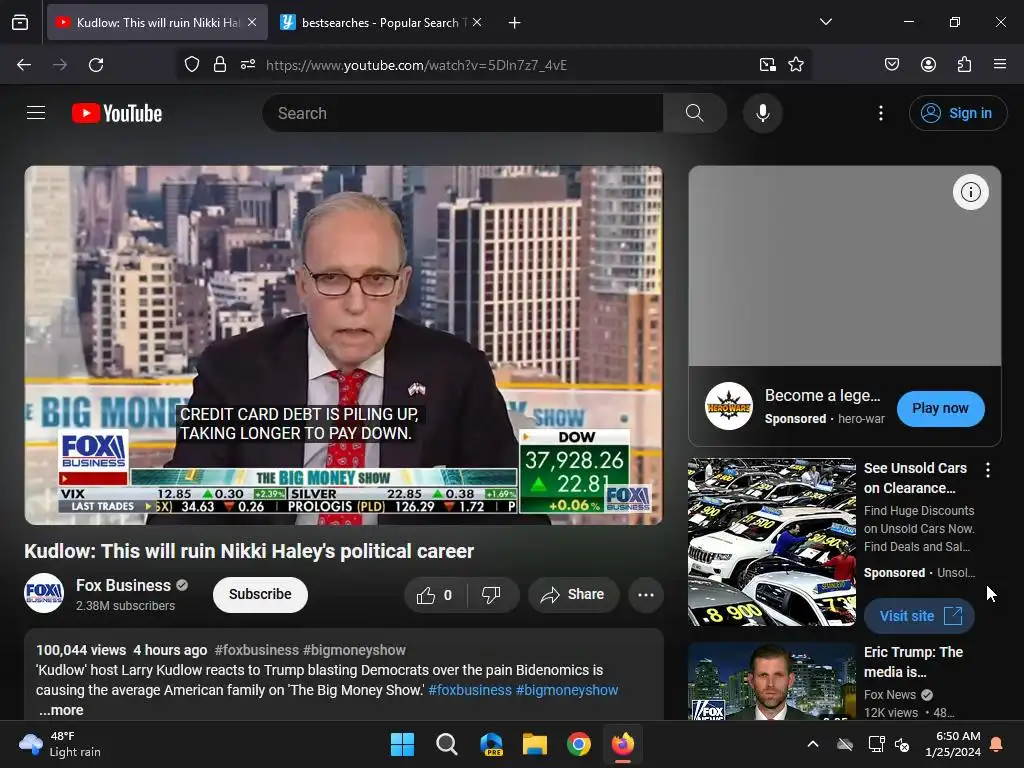Open Save to Pocket
Viewport: 1024px width, 768px height.
(x=892, y=65)
